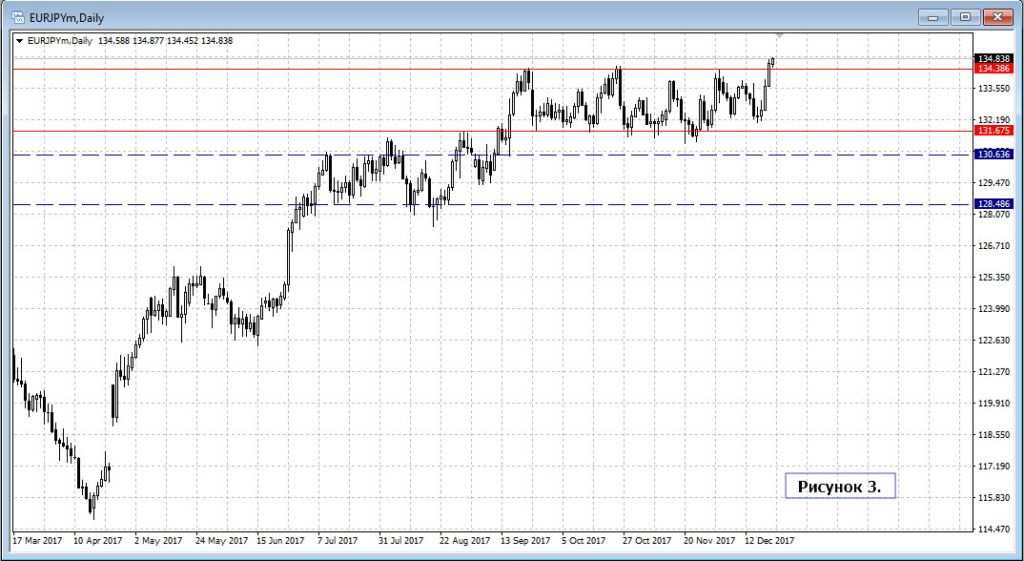Restore the chart window size

(965, 17)
